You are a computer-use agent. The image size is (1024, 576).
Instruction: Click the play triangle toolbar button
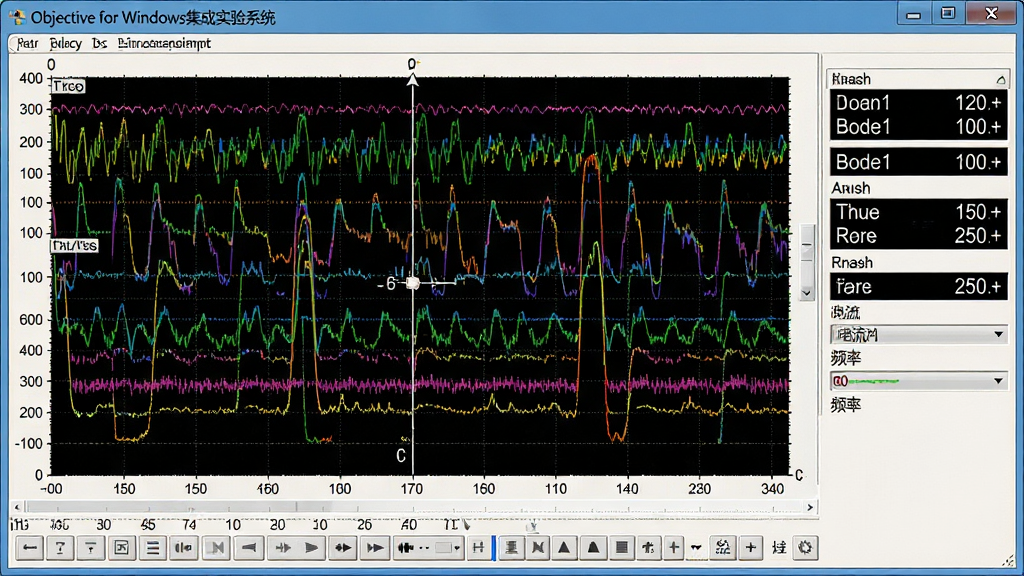312,547
